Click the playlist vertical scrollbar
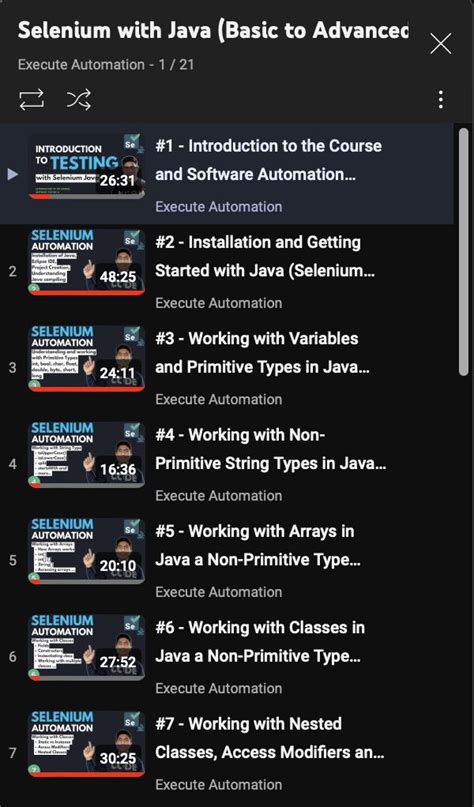474x807 pixels. pos(463,252)
